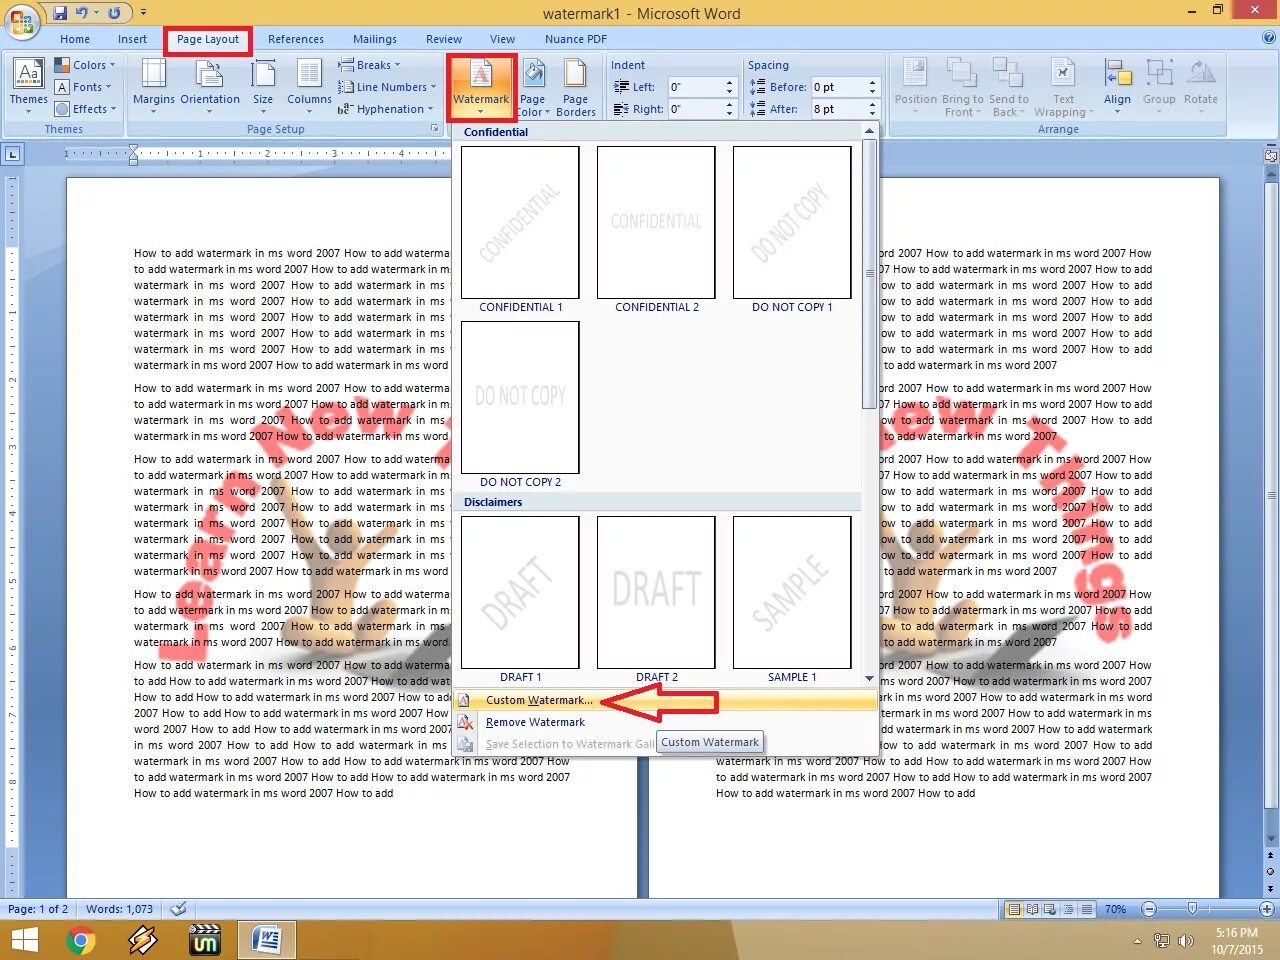Switch to Print Layout view

pyautogui.click(x=1014, y=909)
